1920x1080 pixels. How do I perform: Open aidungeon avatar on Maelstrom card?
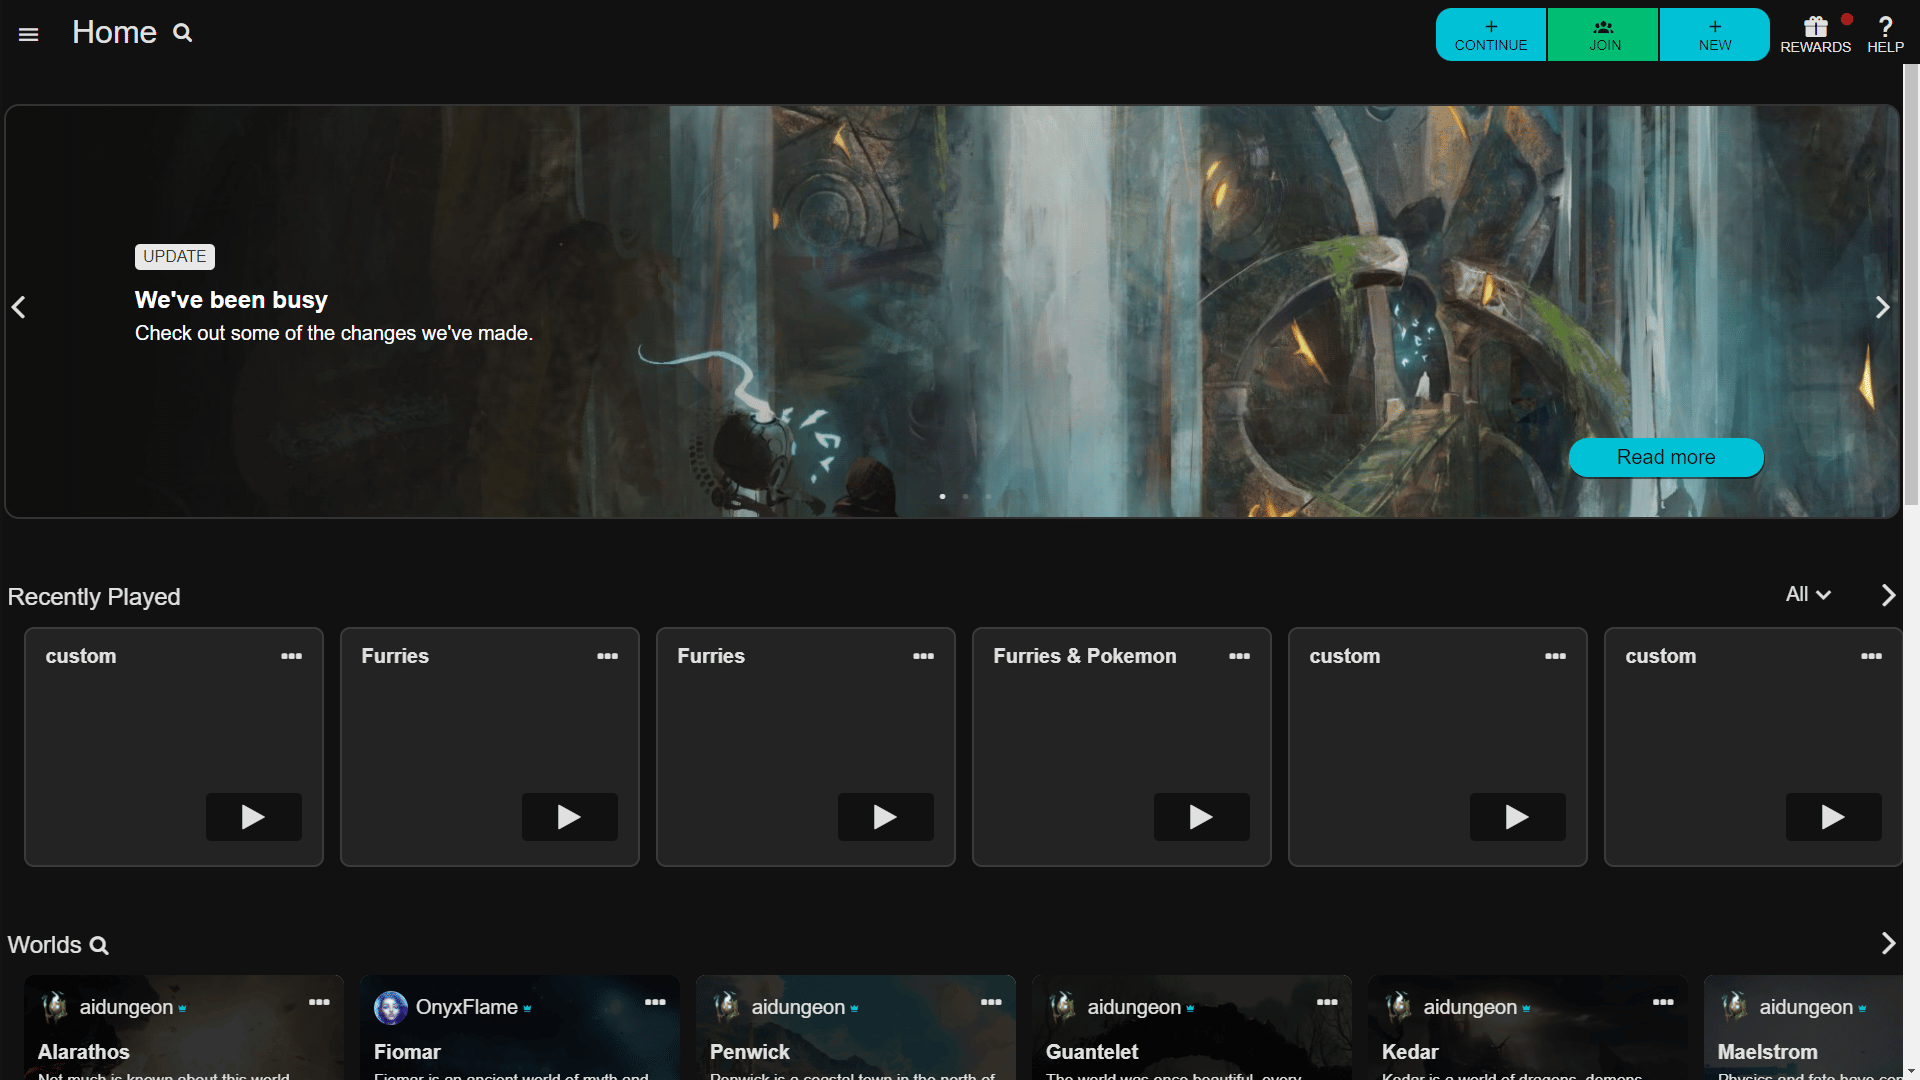(x=1735, y=1007)
